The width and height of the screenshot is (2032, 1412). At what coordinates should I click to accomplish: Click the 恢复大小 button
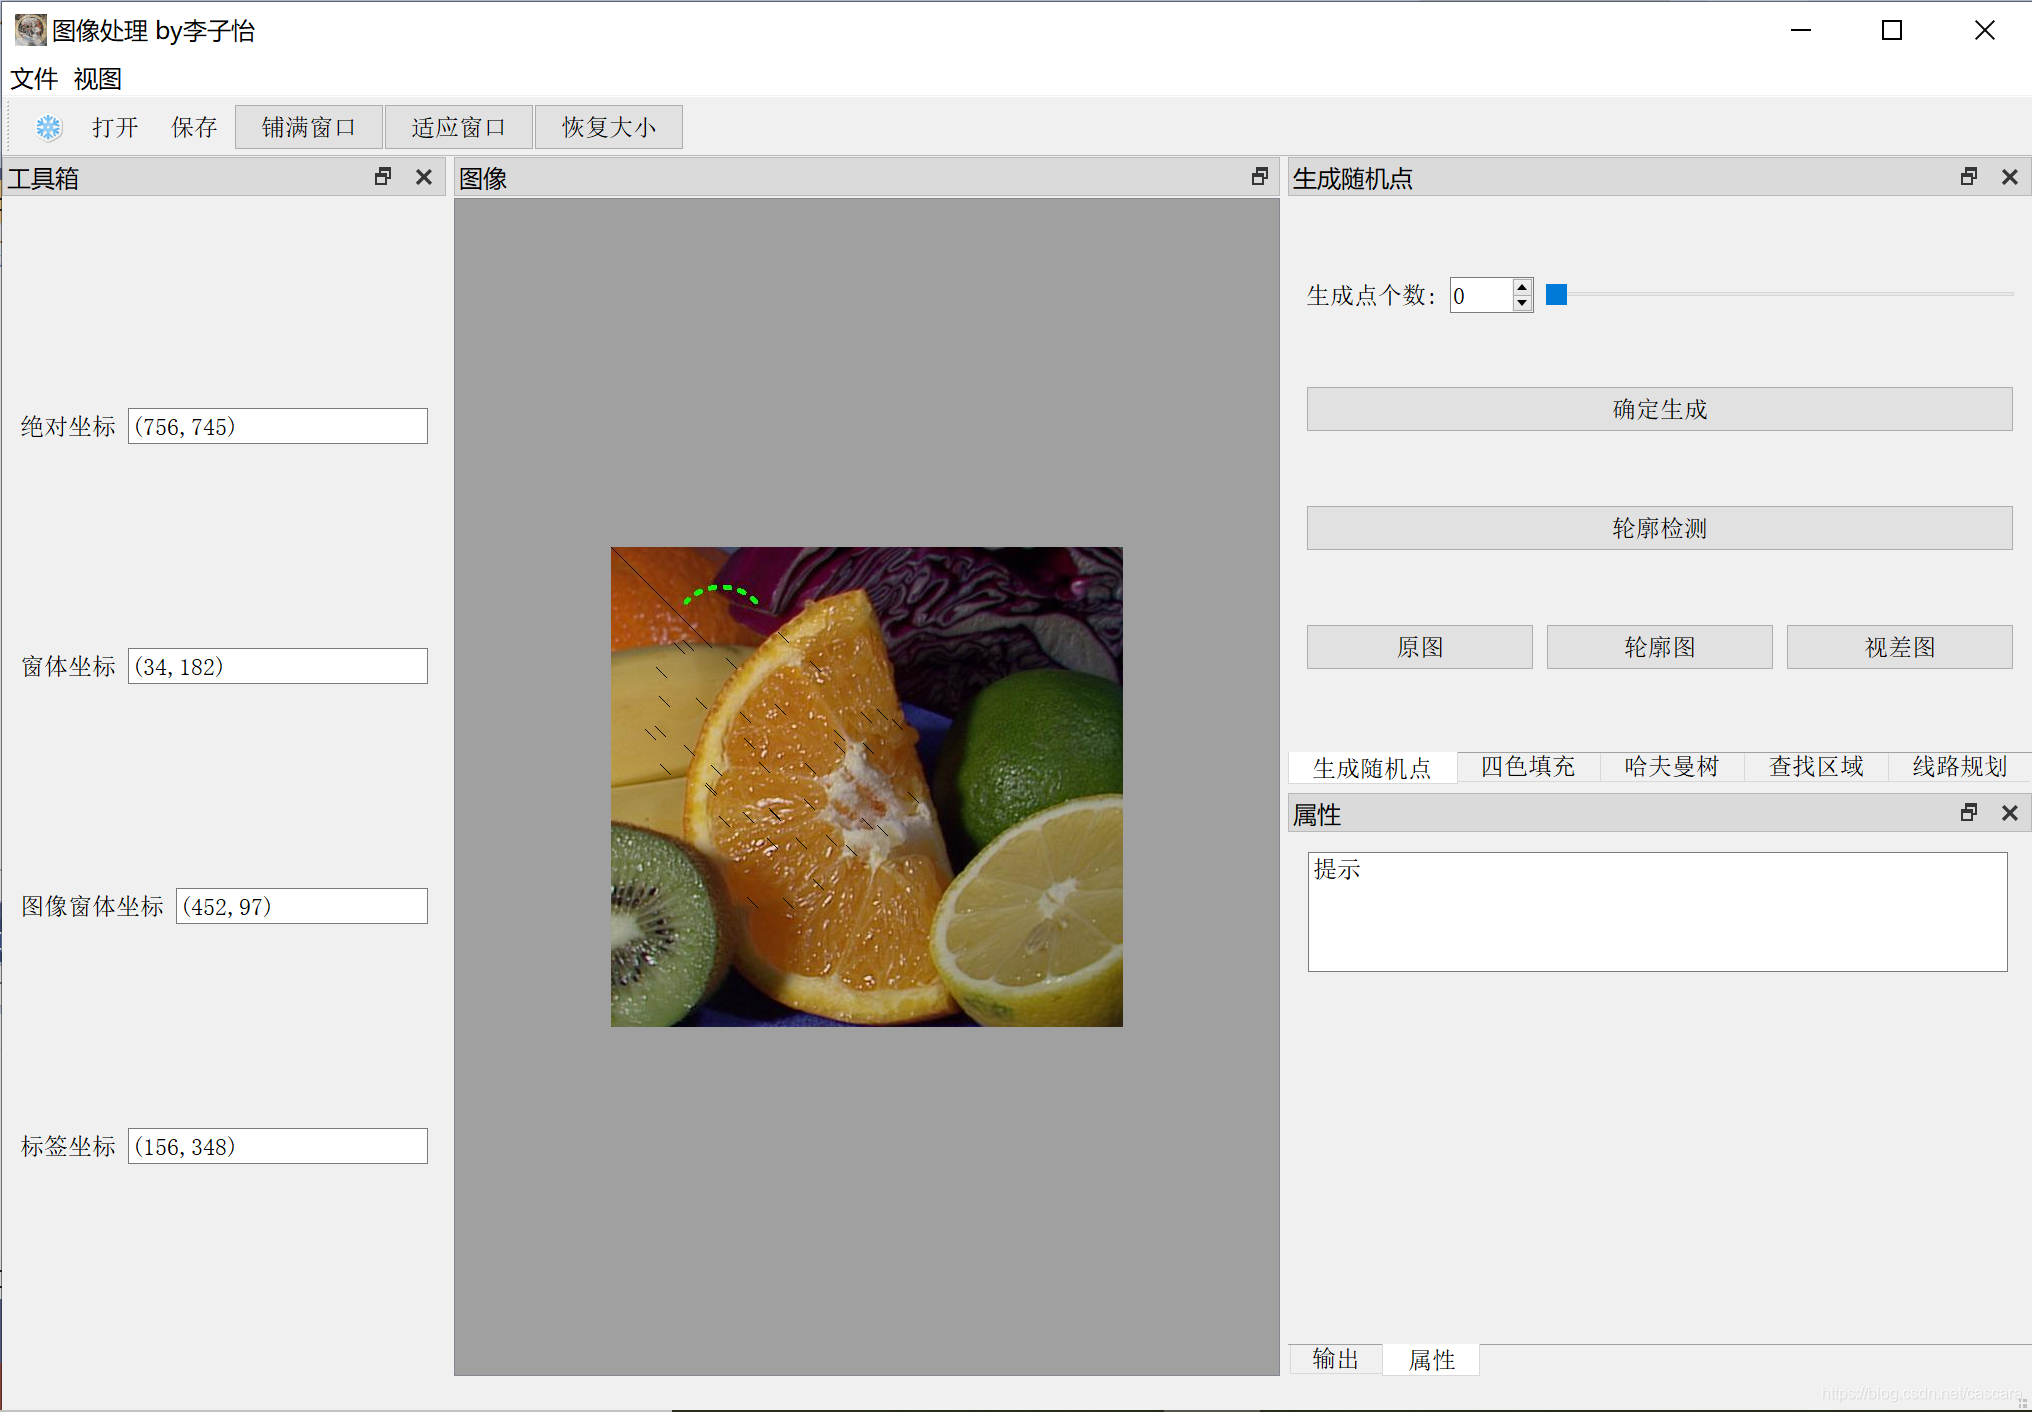(609, 127)
